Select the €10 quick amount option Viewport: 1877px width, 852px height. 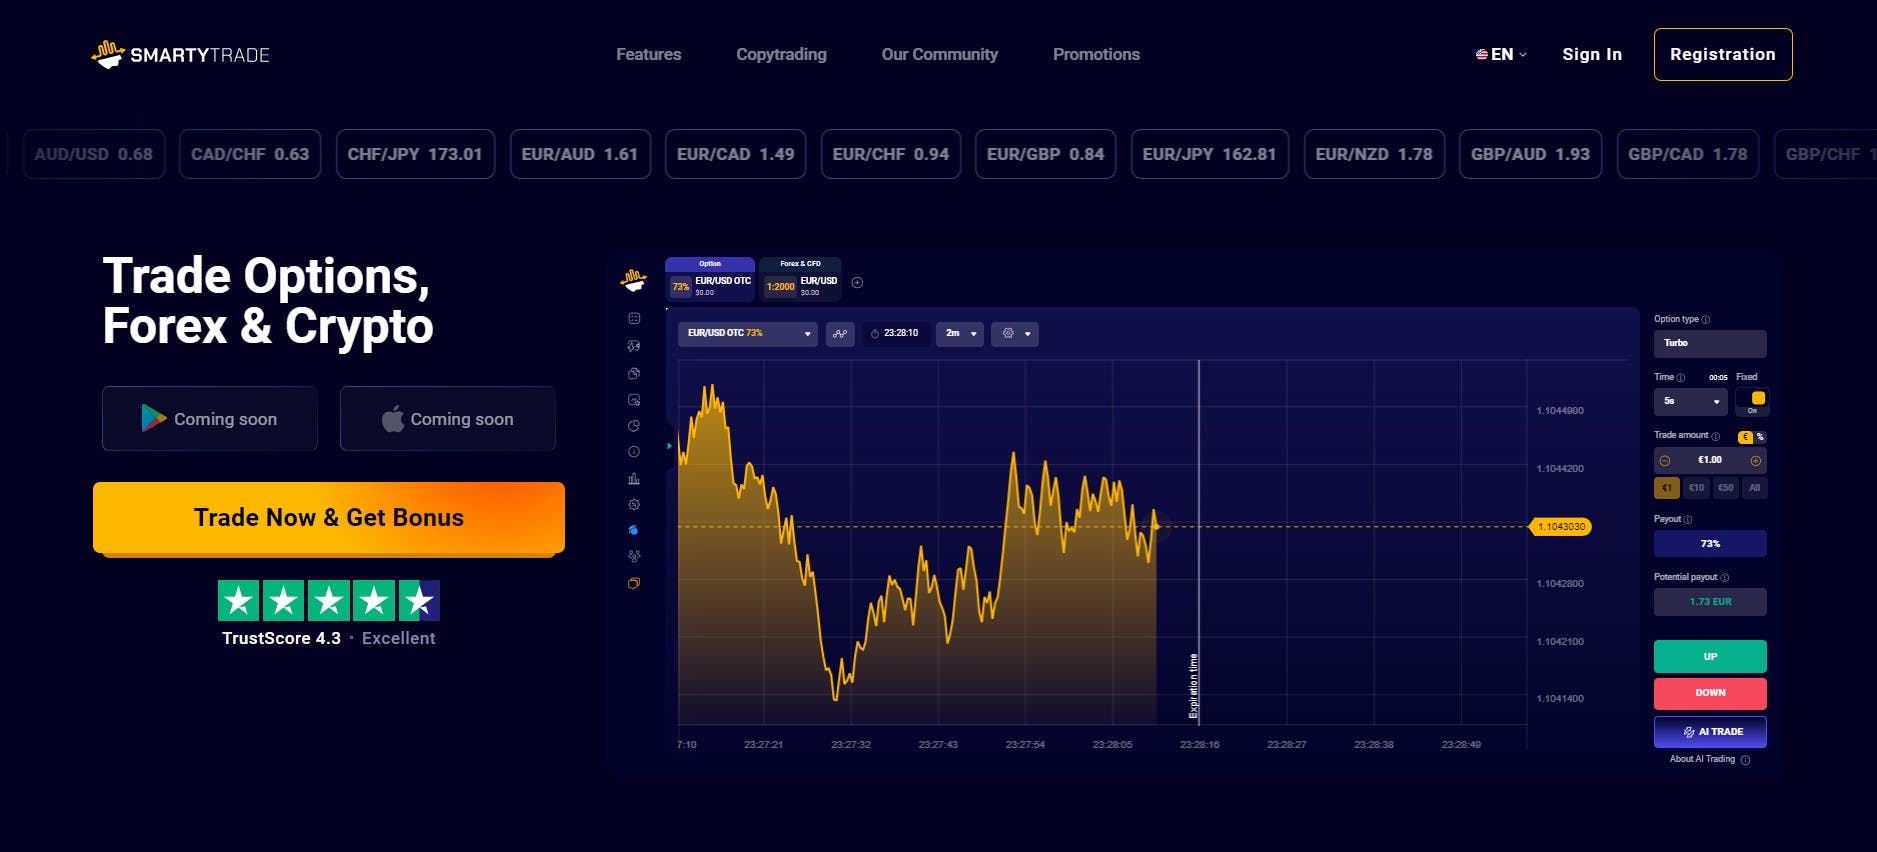pyautogui.click(x=1696, y=488)
